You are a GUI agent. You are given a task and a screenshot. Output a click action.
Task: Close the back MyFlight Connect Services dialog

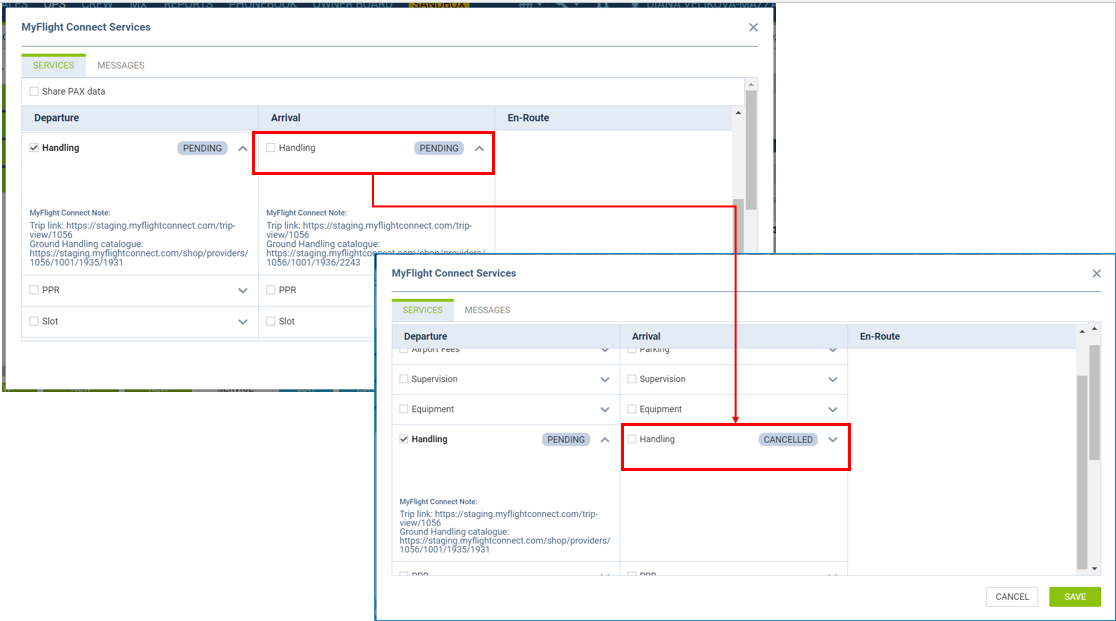click(753, 27)
